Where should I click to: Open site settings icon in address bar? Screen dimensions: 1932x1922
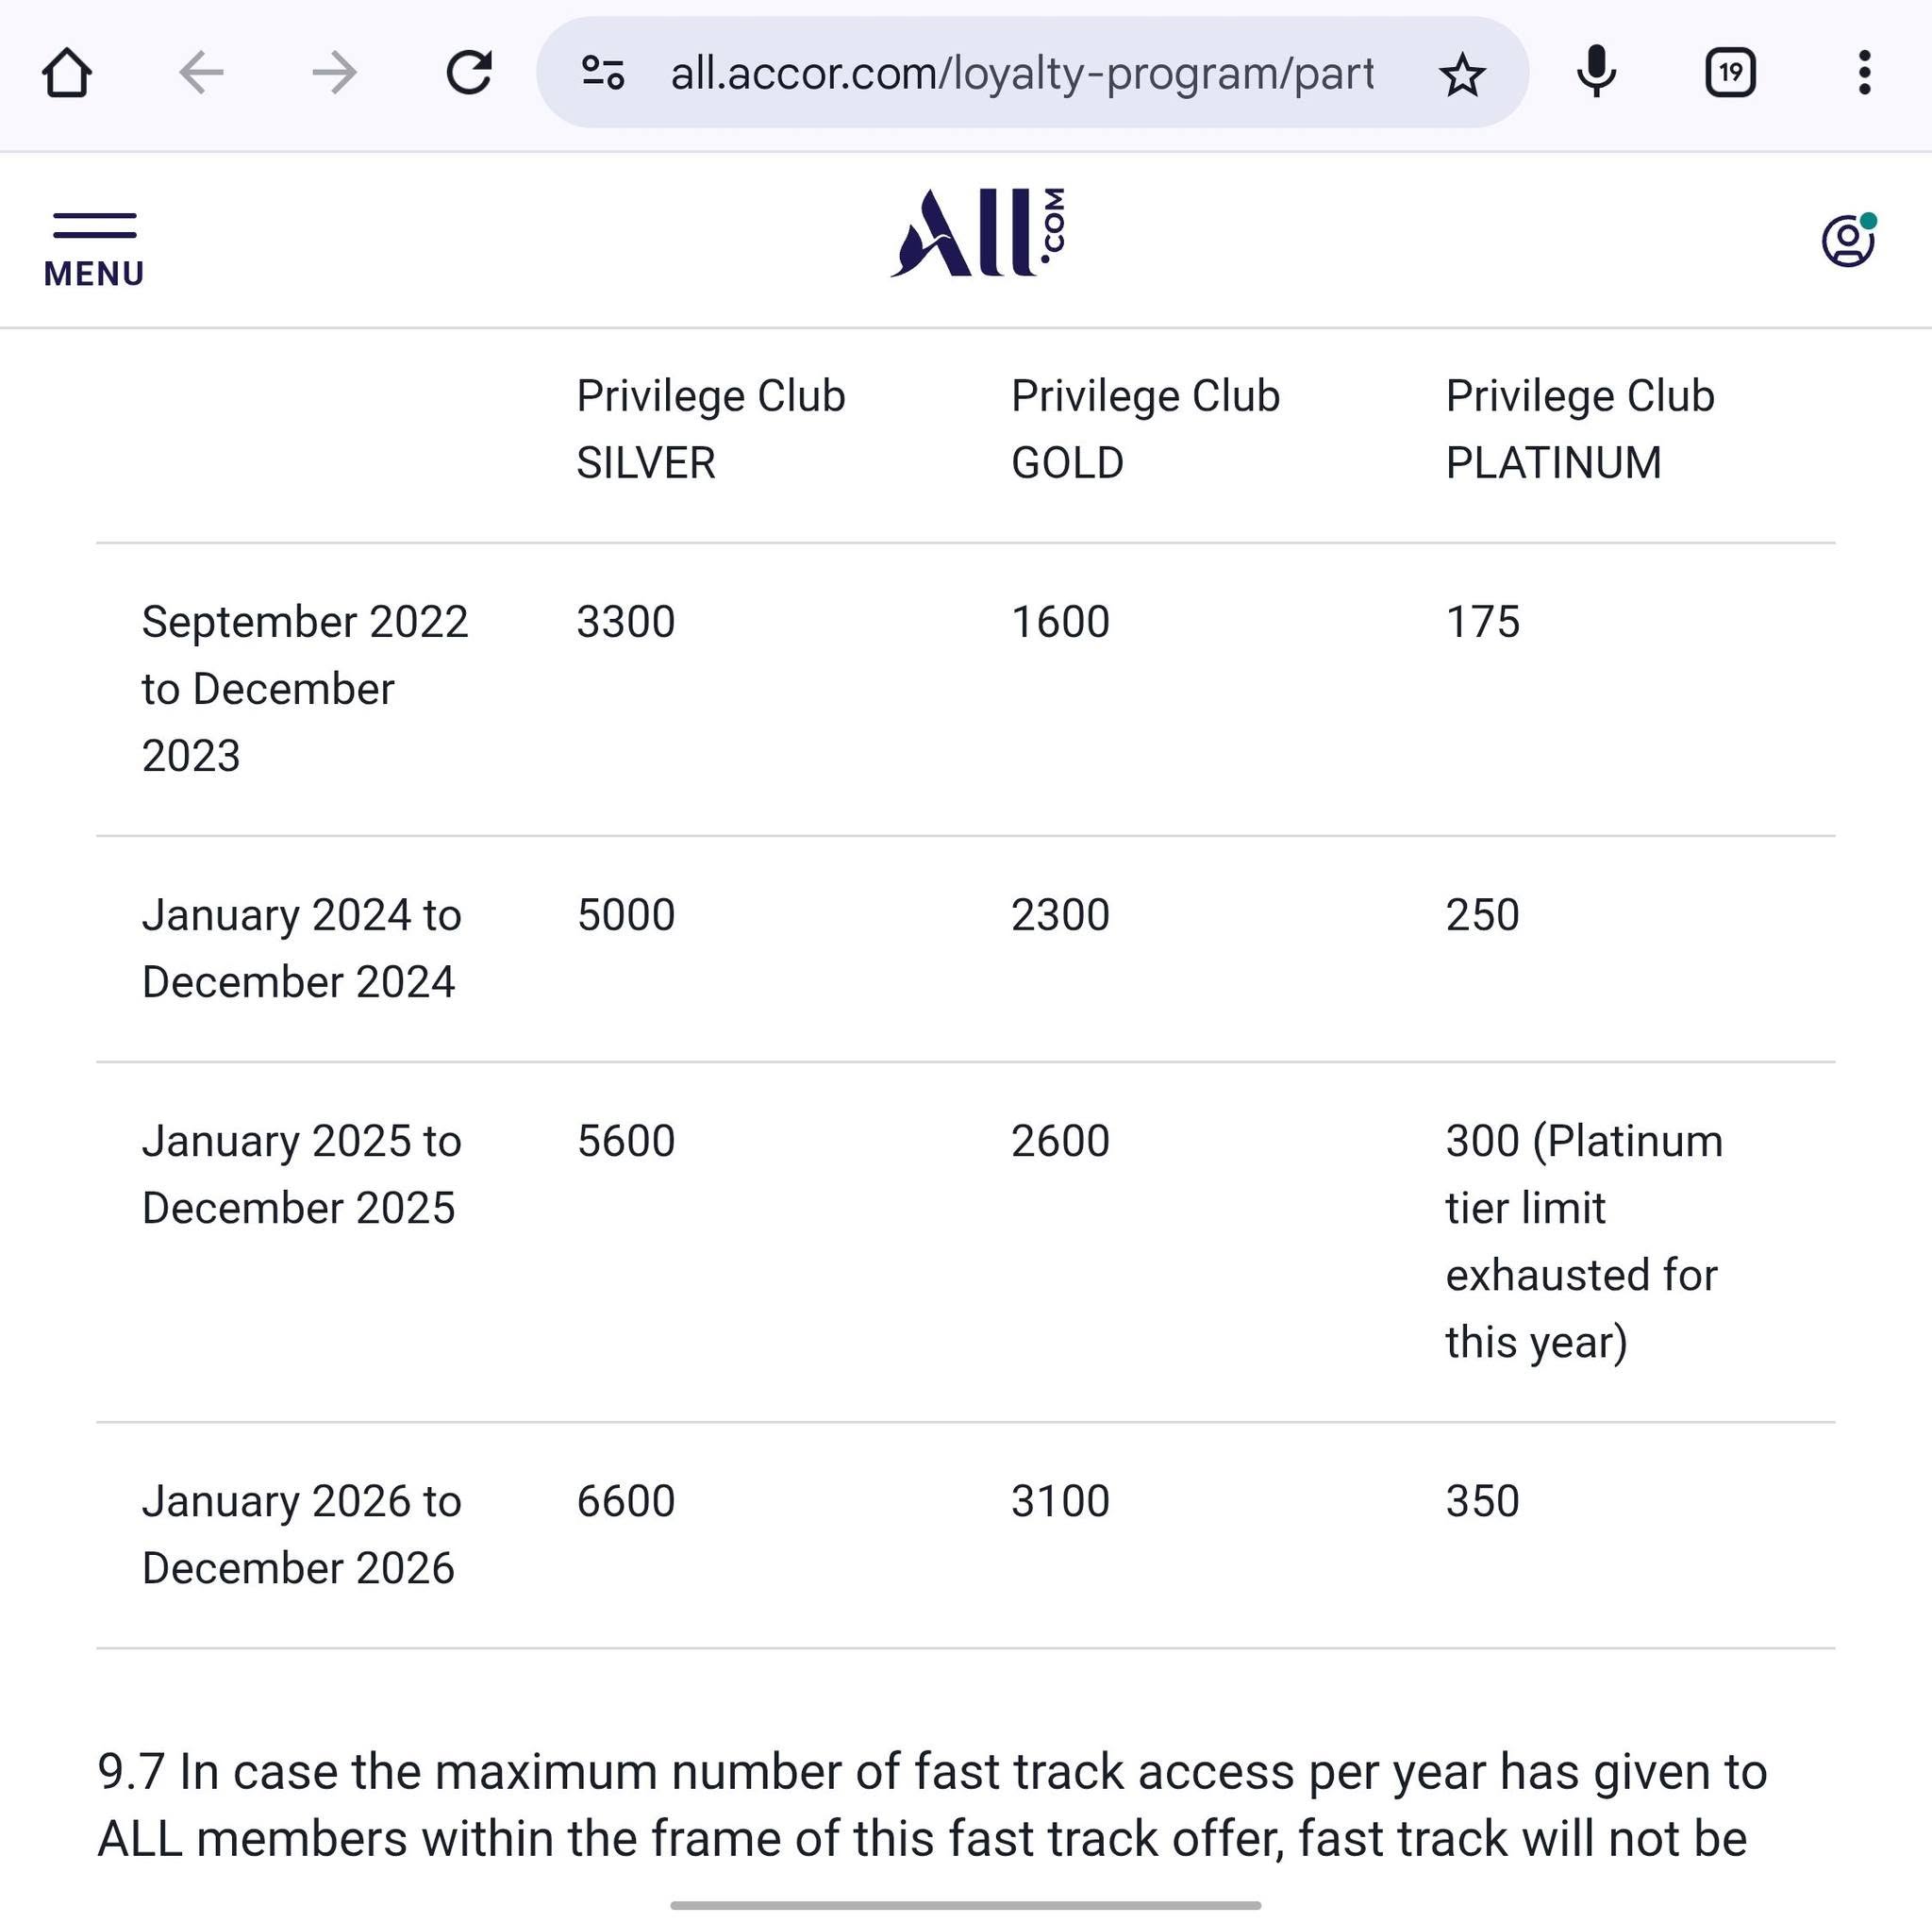click(603, 73)
